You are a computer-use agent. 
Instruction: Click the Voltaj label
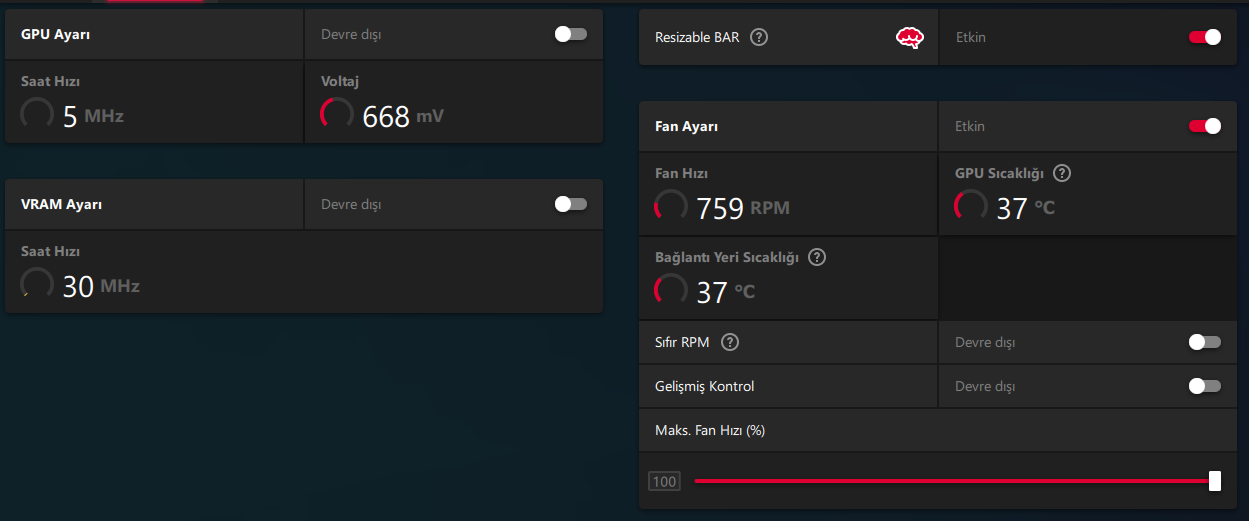(338, 80)
